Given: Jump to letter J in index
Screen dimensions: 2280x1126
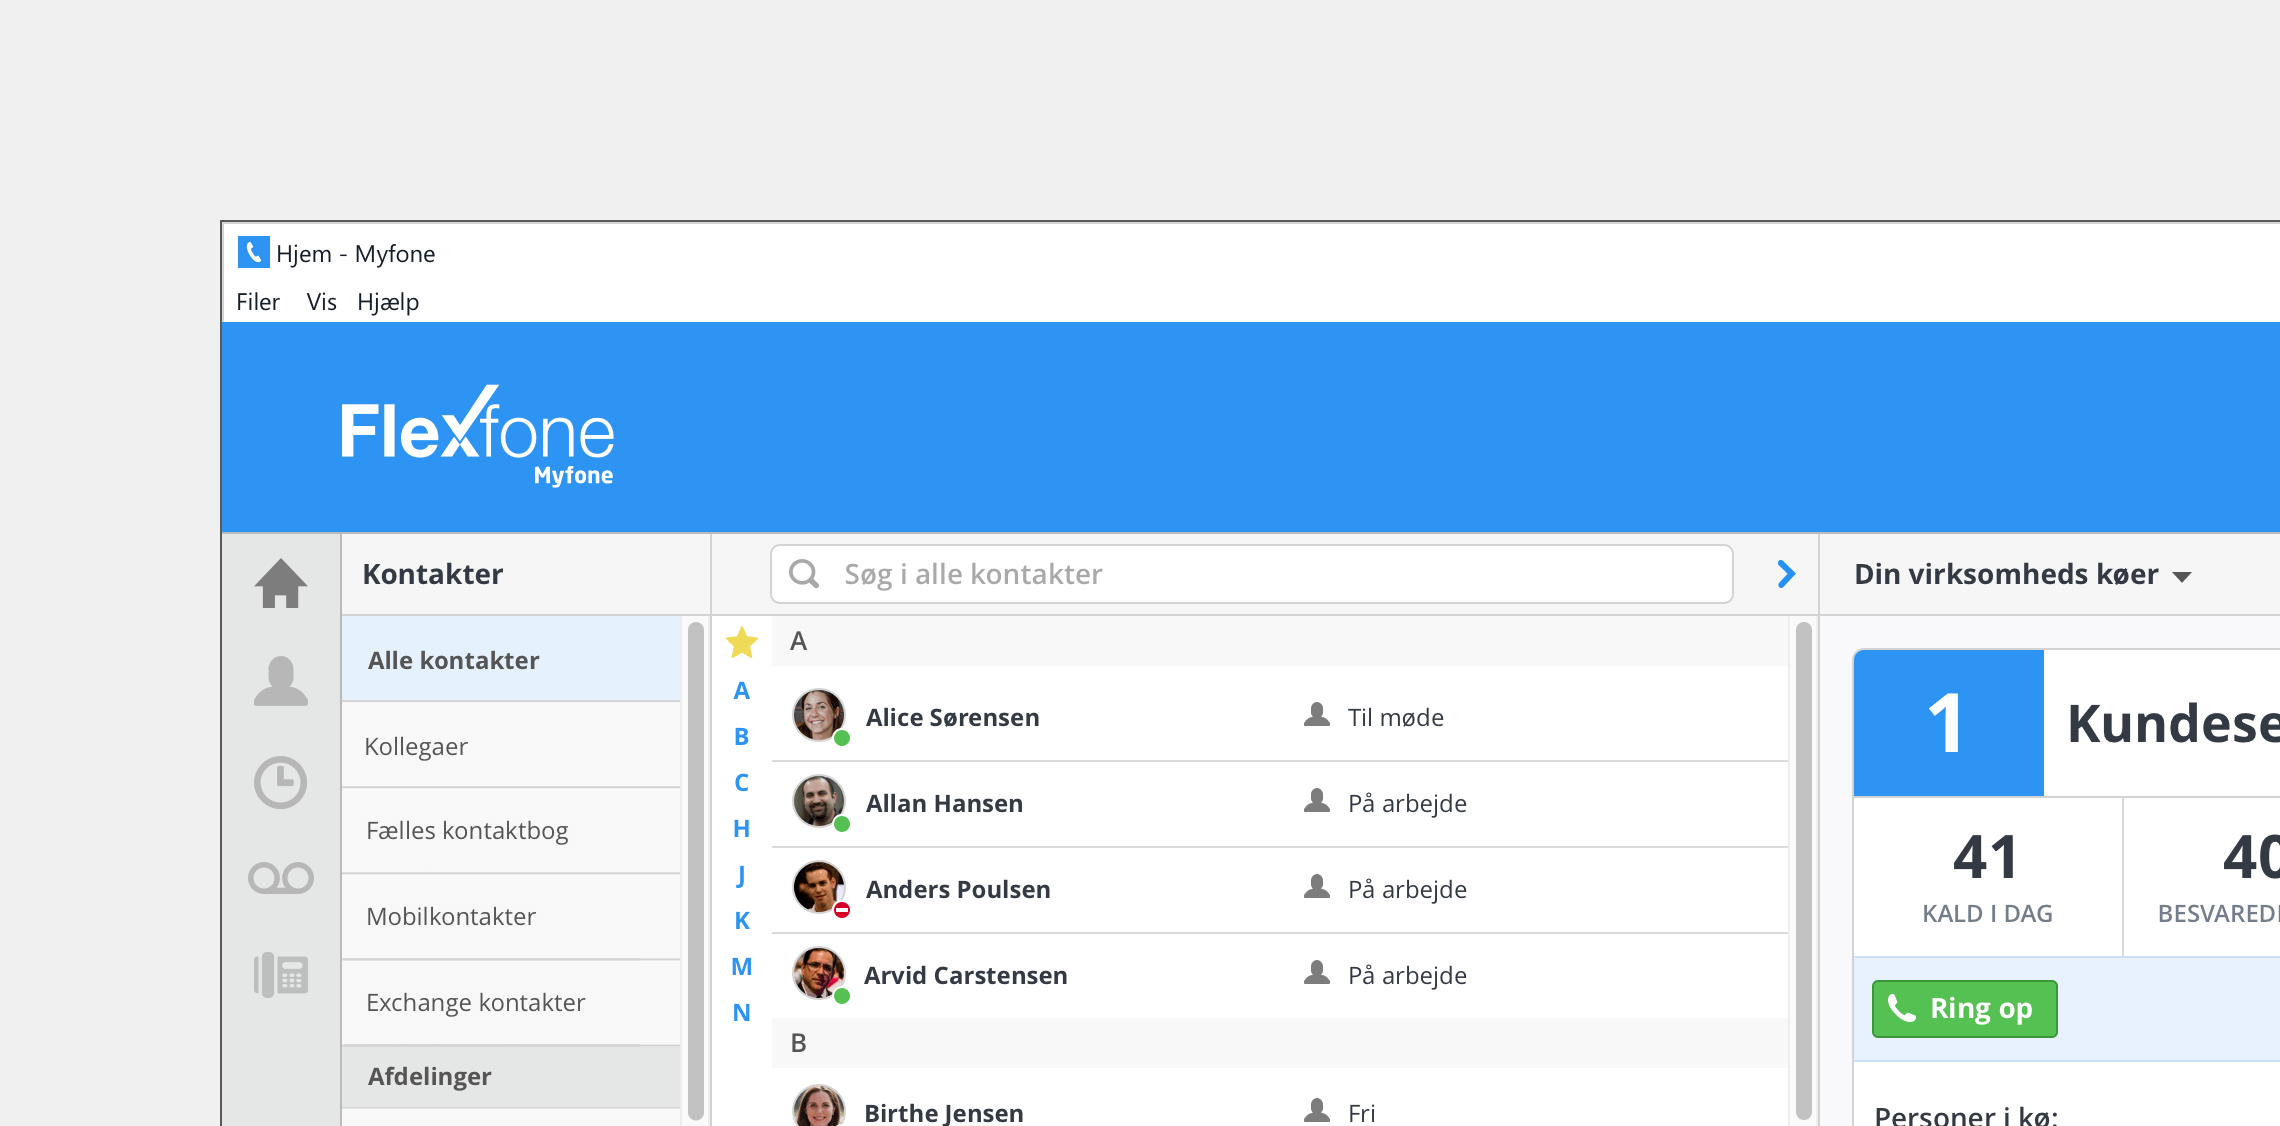Looking at the screenshot, I should [x=741, y=875].
